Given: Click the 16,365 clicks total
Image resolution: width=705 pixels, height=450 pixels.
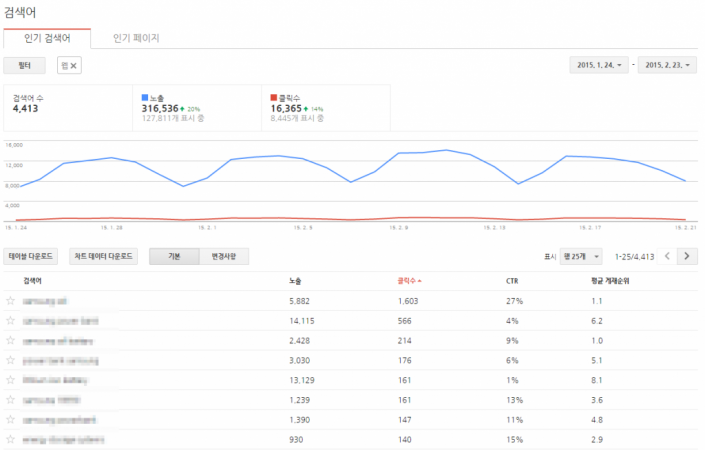Looking at the screenshot, I should (286, 108).
